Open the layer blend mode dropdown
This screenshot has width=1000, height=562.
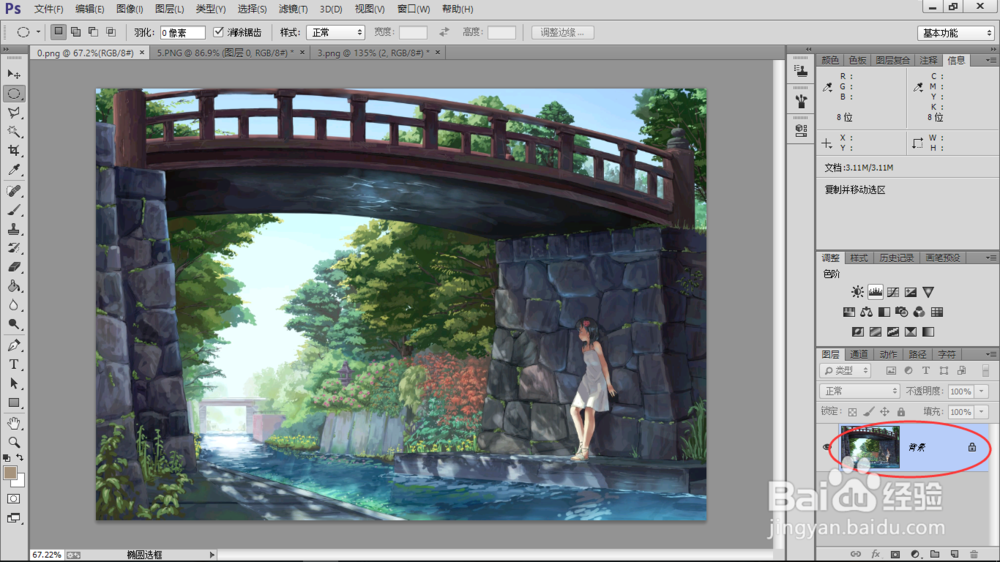tap(859, 391)
